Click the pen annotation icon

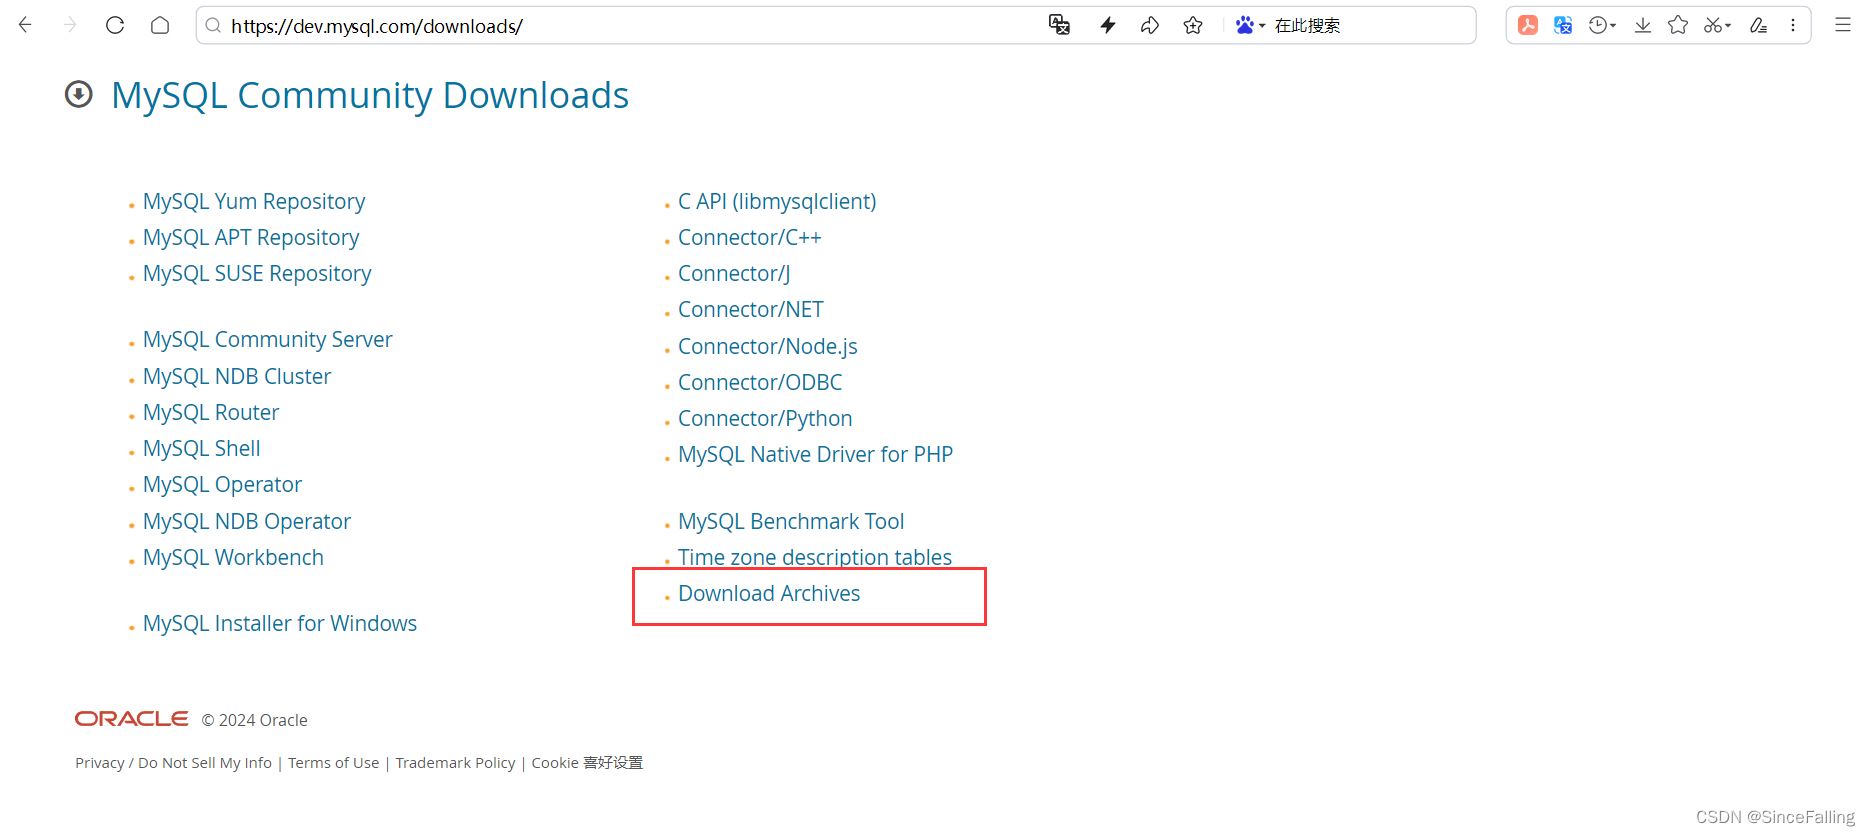click(x=1758, y=25)
